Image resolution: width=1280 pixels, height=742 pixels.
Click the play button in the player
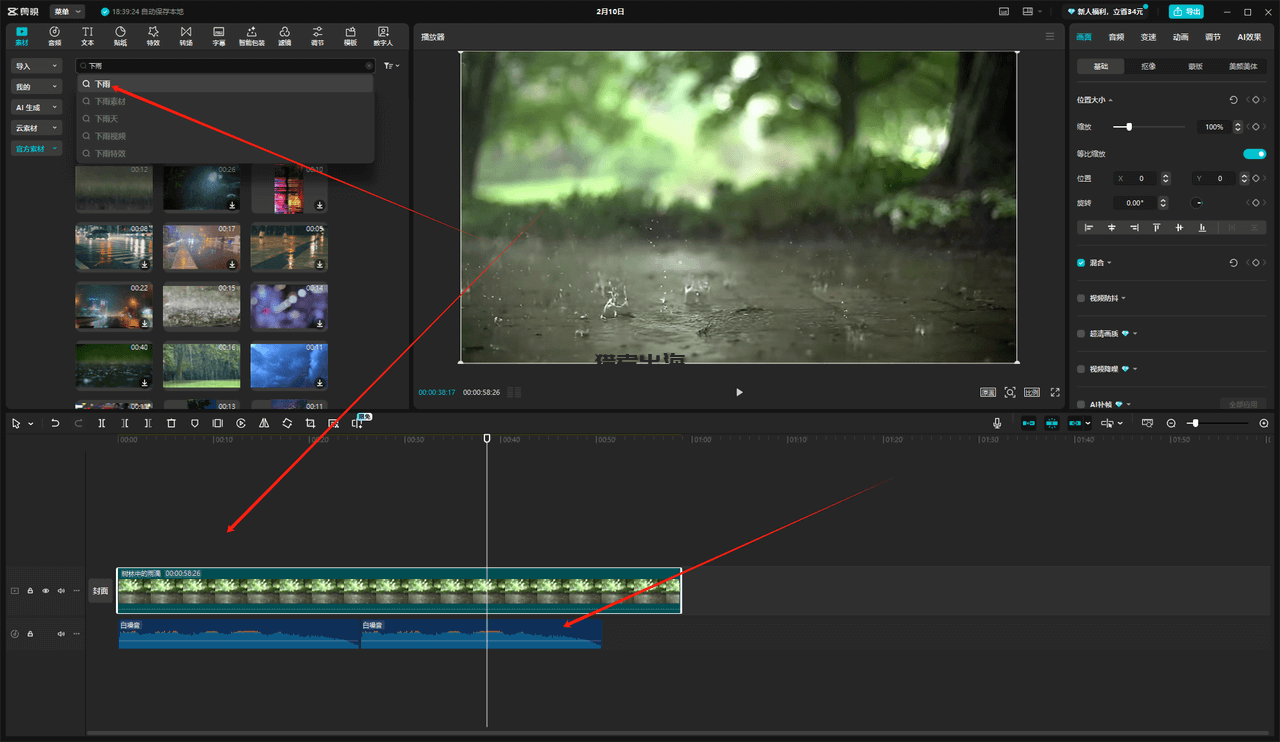coord(739,392)
